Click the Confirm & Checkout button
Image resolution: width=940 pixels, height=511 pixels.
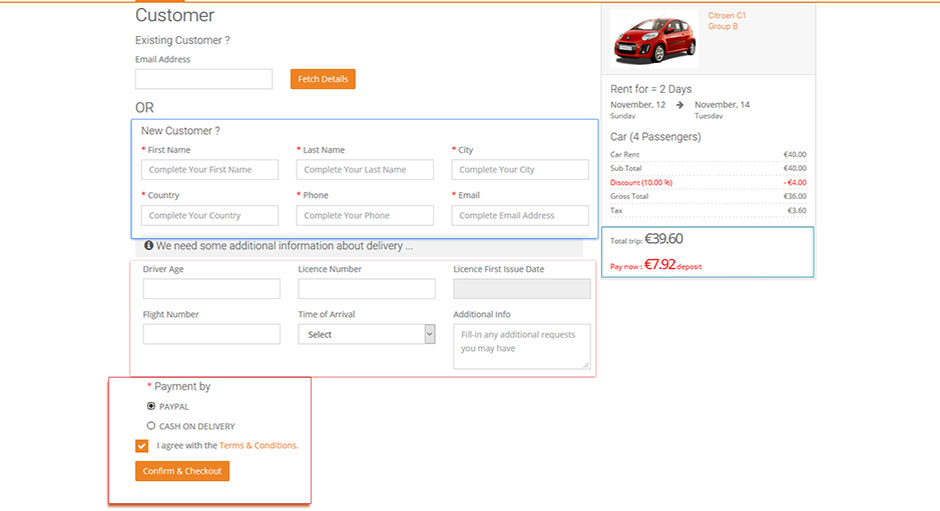coord(182,471)
